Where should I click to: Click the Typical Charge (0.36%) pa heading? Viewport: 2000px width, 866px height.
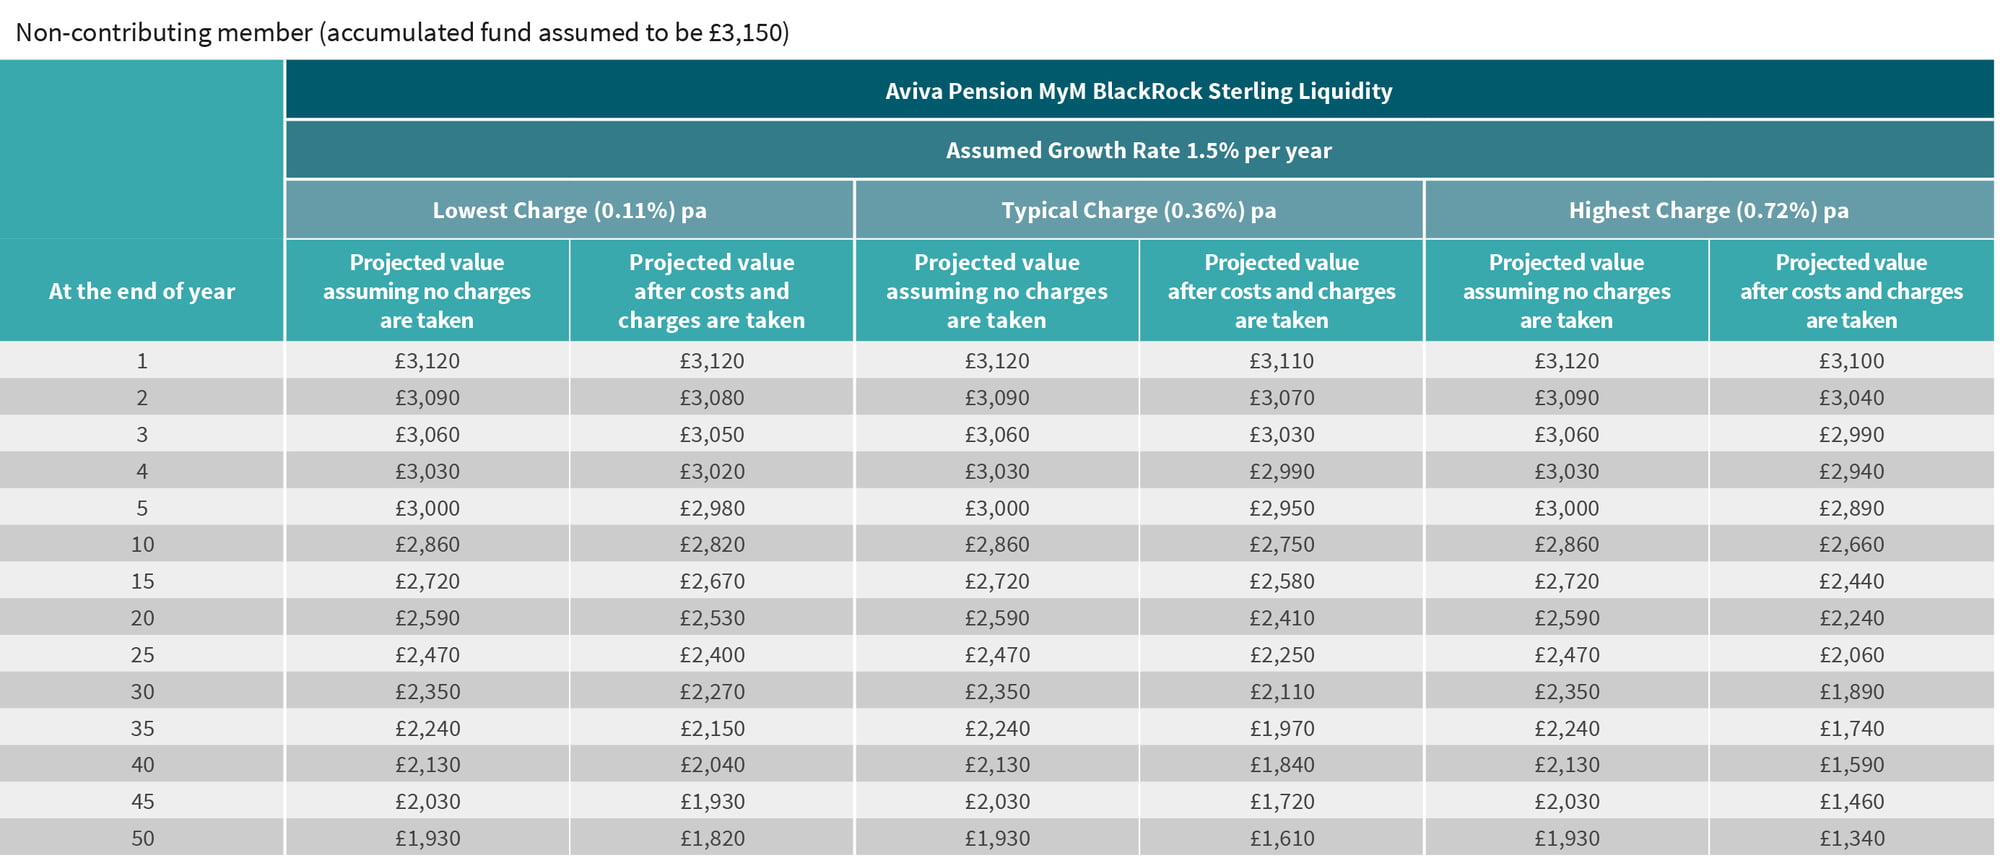pos(1139,210)
